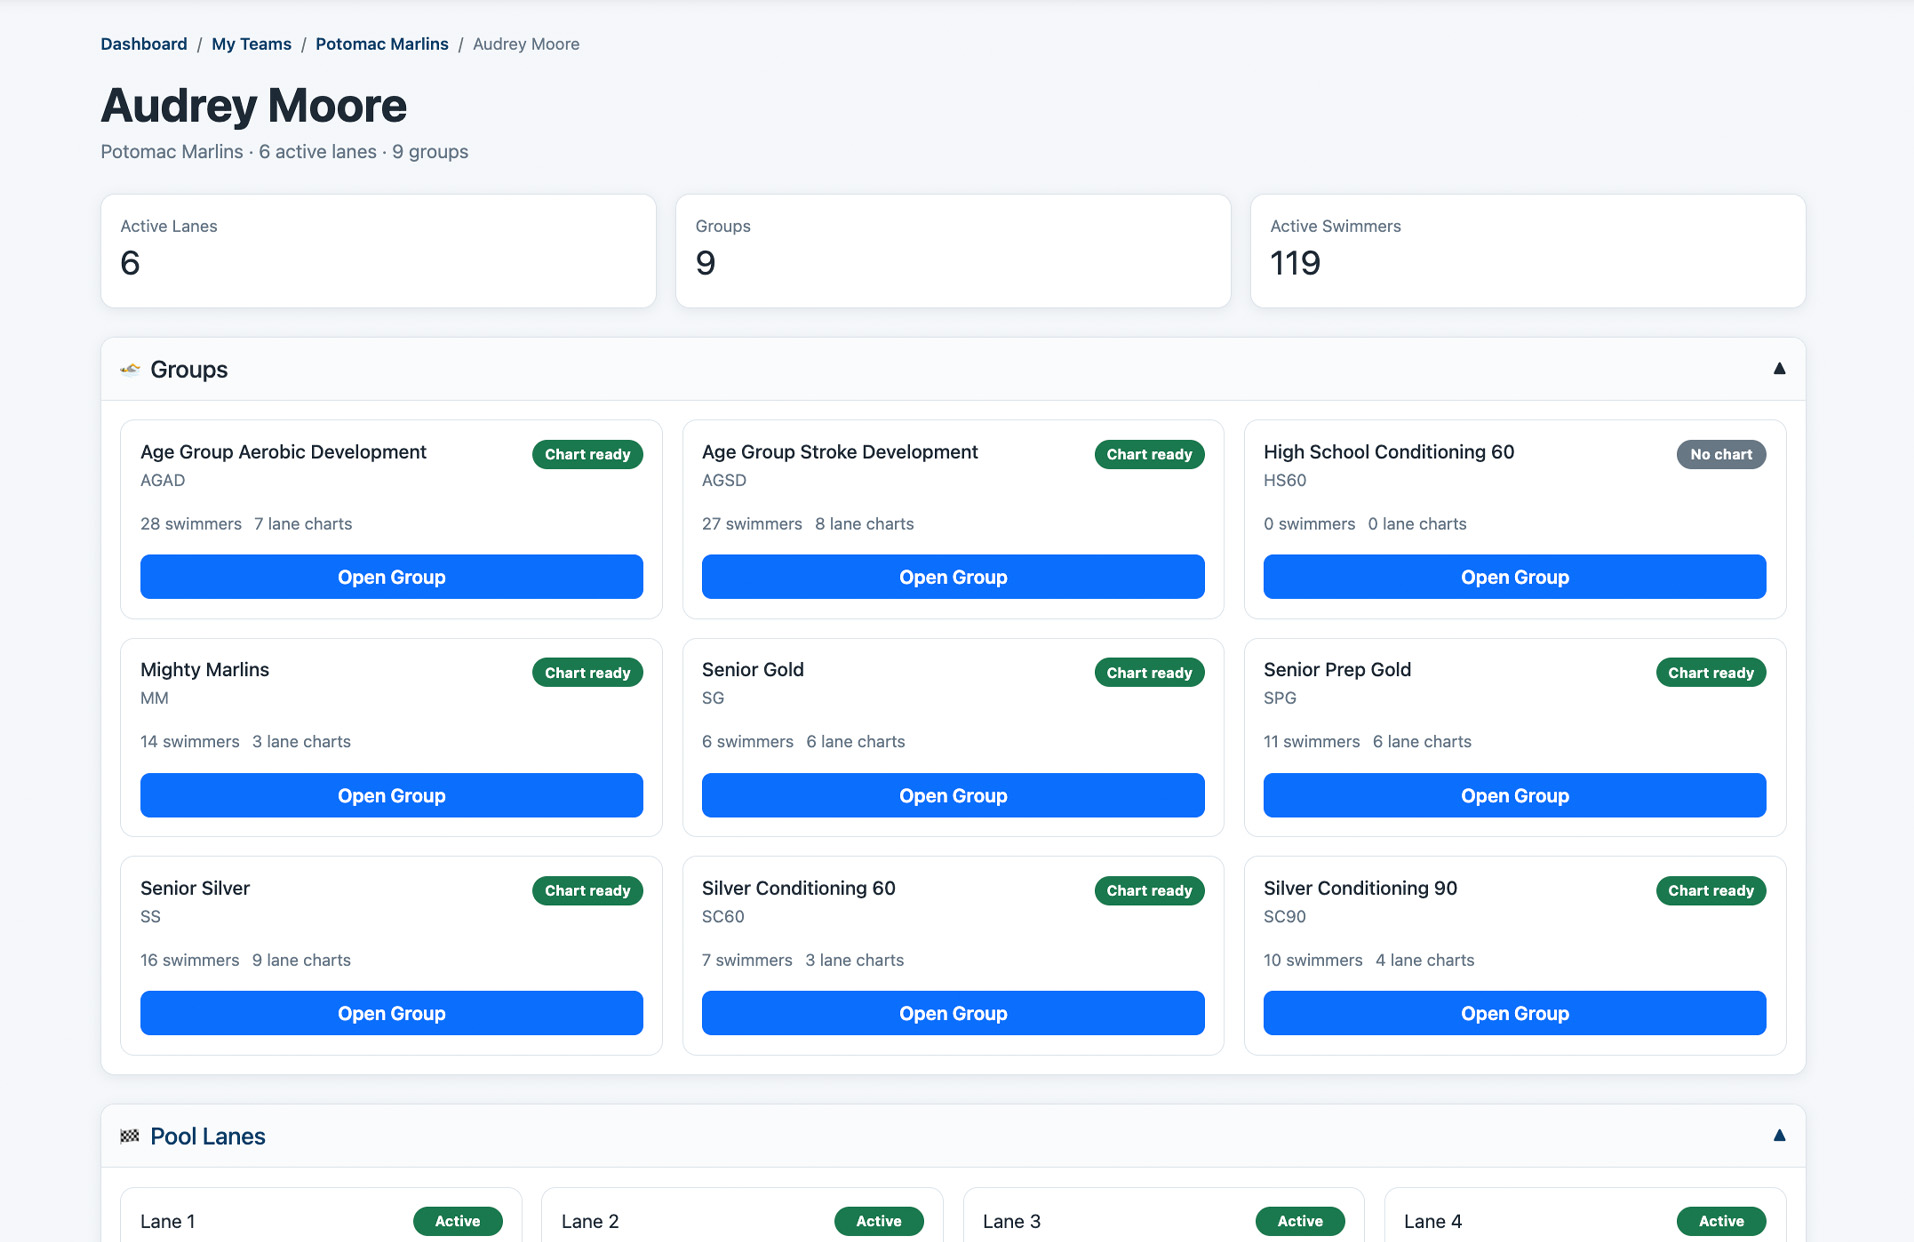Click the Active badge on Lane 4

tap(1721, 1221)
